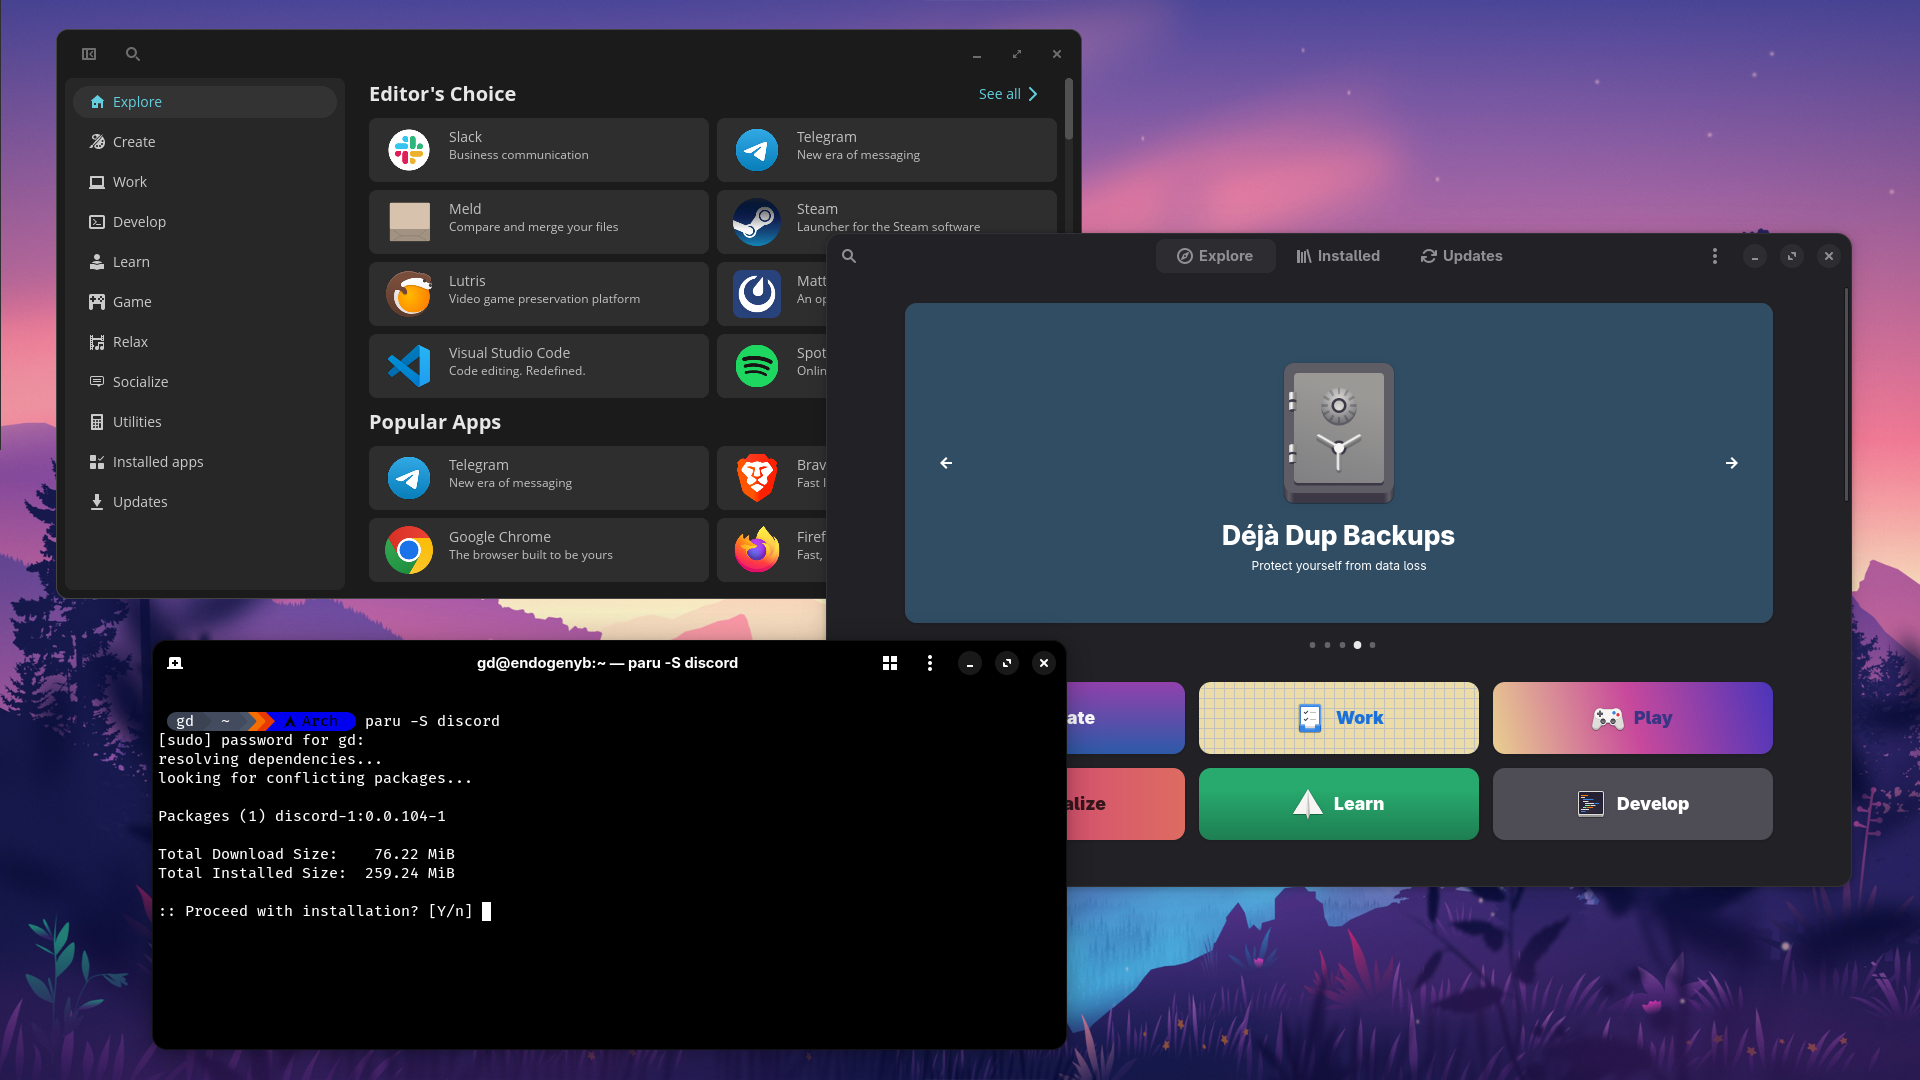Open the Steam app card
This screenshot has height=1080, width=1920.
tap(887, 213)
